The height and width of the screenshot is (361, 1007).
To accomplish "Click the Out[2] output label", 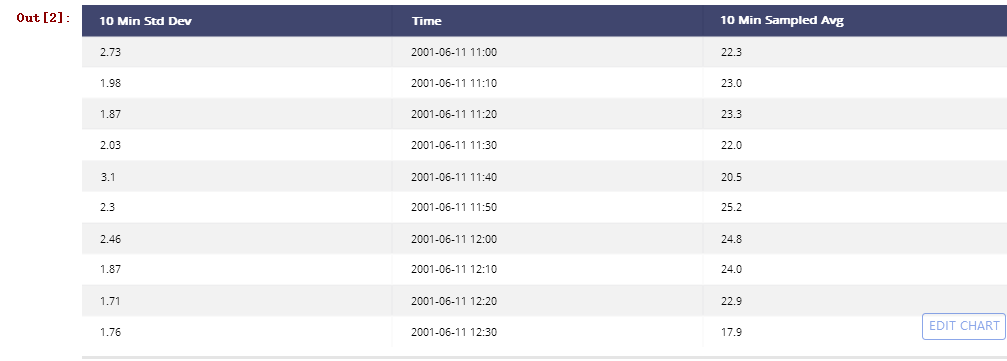I will pyautogui.click(x=44, y=18).
